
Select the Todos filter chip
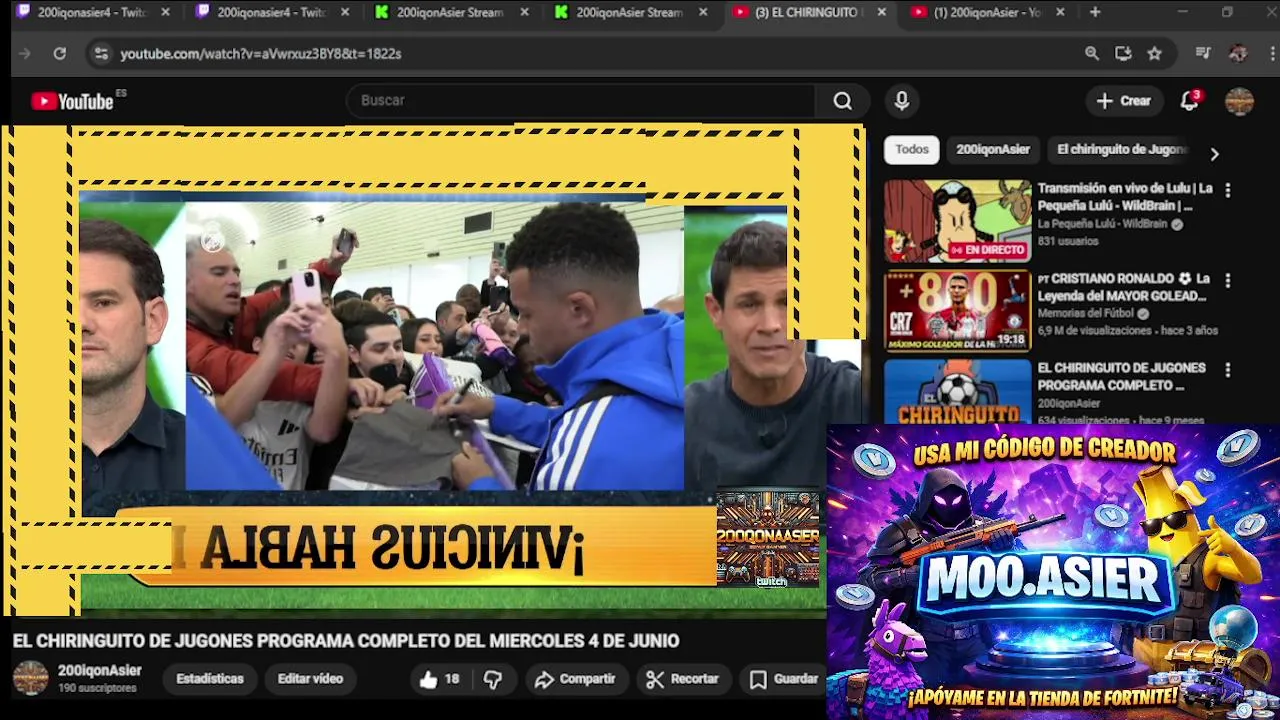[912, 150]
